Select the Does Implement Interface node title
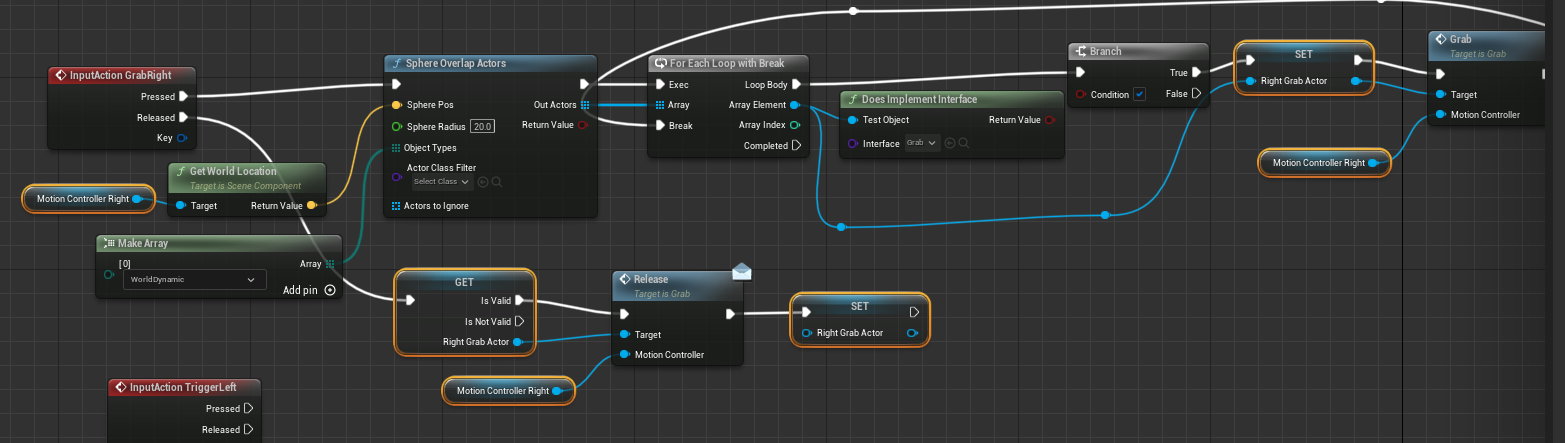The width and height of the screenshot is (1565, 443). click(x=920, y=99)
